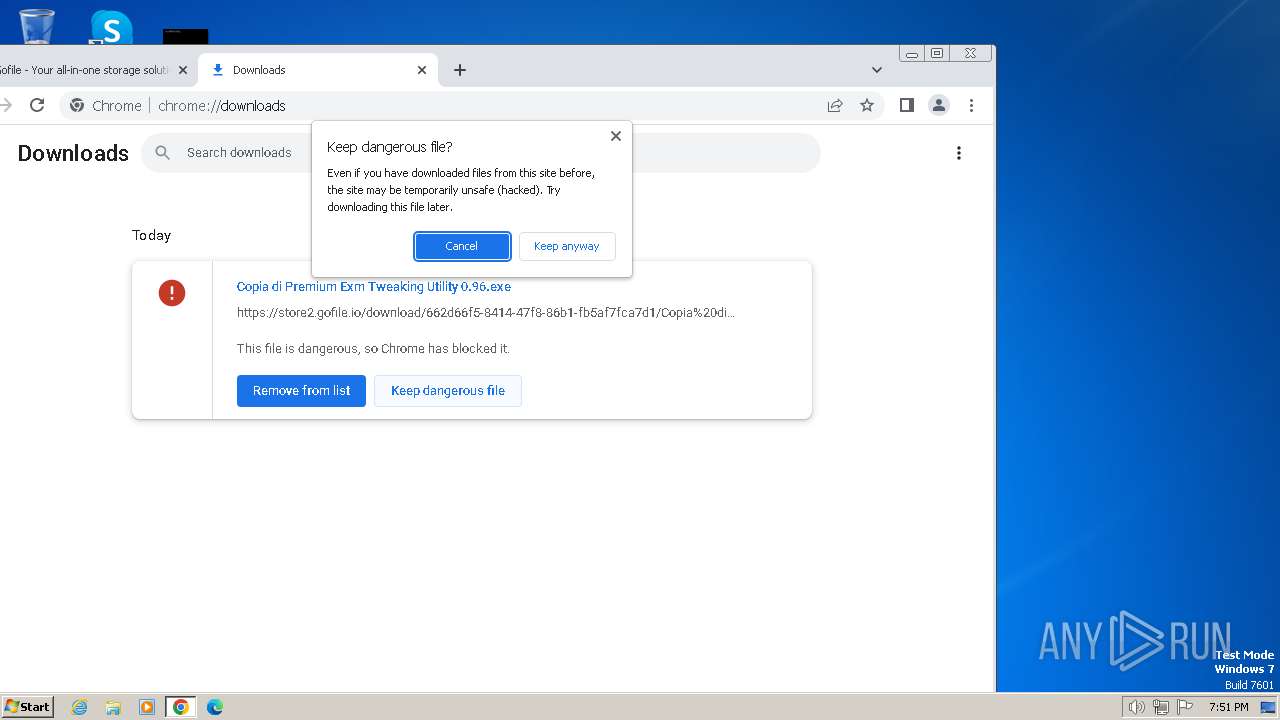The width and height of the screenshot is (1280, 720).
Task: Click Keep dangerous file button
Action: [448, 391]
